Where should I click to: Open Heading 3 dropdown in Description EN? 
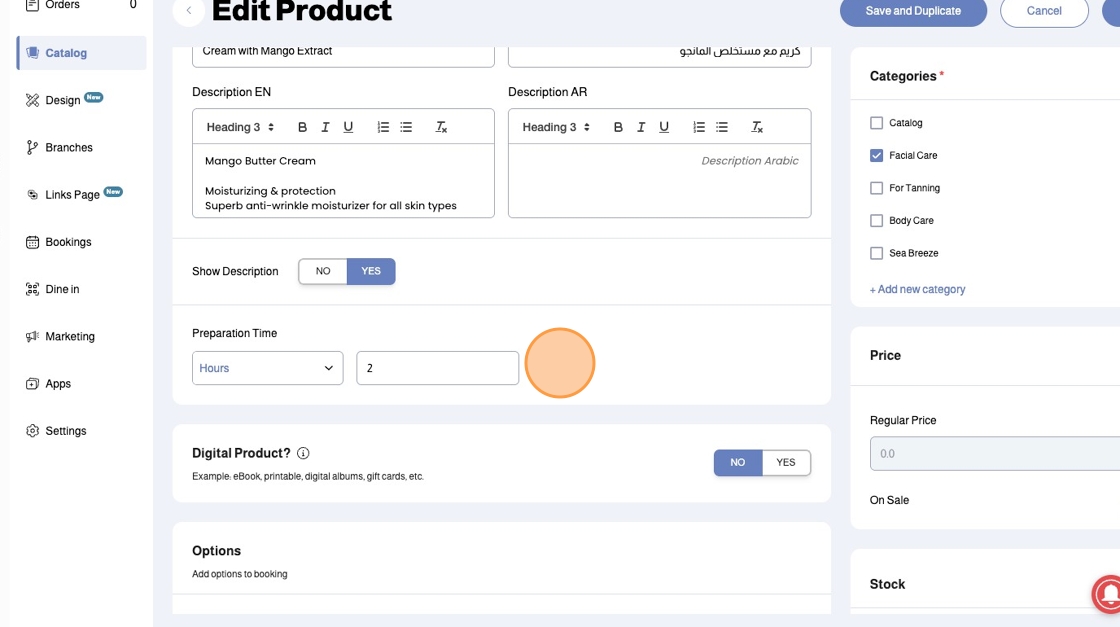pyautogui.click(x=240, y=127)
